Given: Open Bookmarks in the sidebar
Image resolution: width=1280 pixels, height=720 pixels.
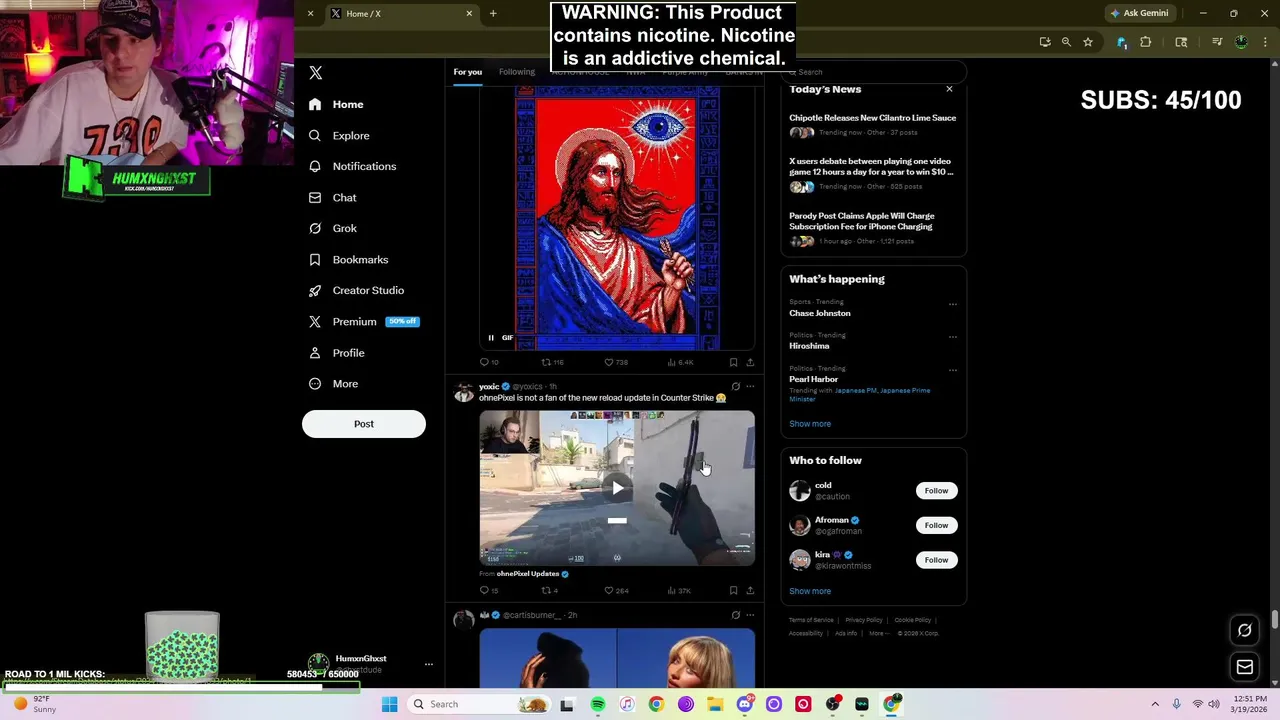Looking at the screenshot, I should pyautogui.click(x=349, y=259).
